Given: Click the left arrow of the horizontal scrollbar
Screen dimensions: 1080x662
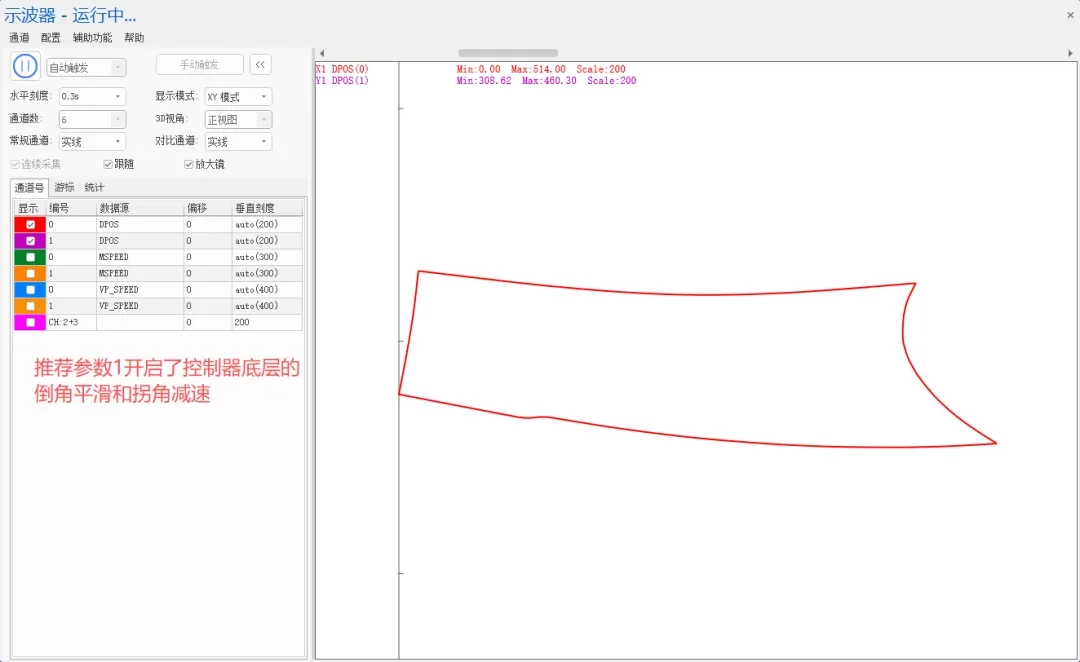Looking at the screenshot, I should tap(322, 53).
